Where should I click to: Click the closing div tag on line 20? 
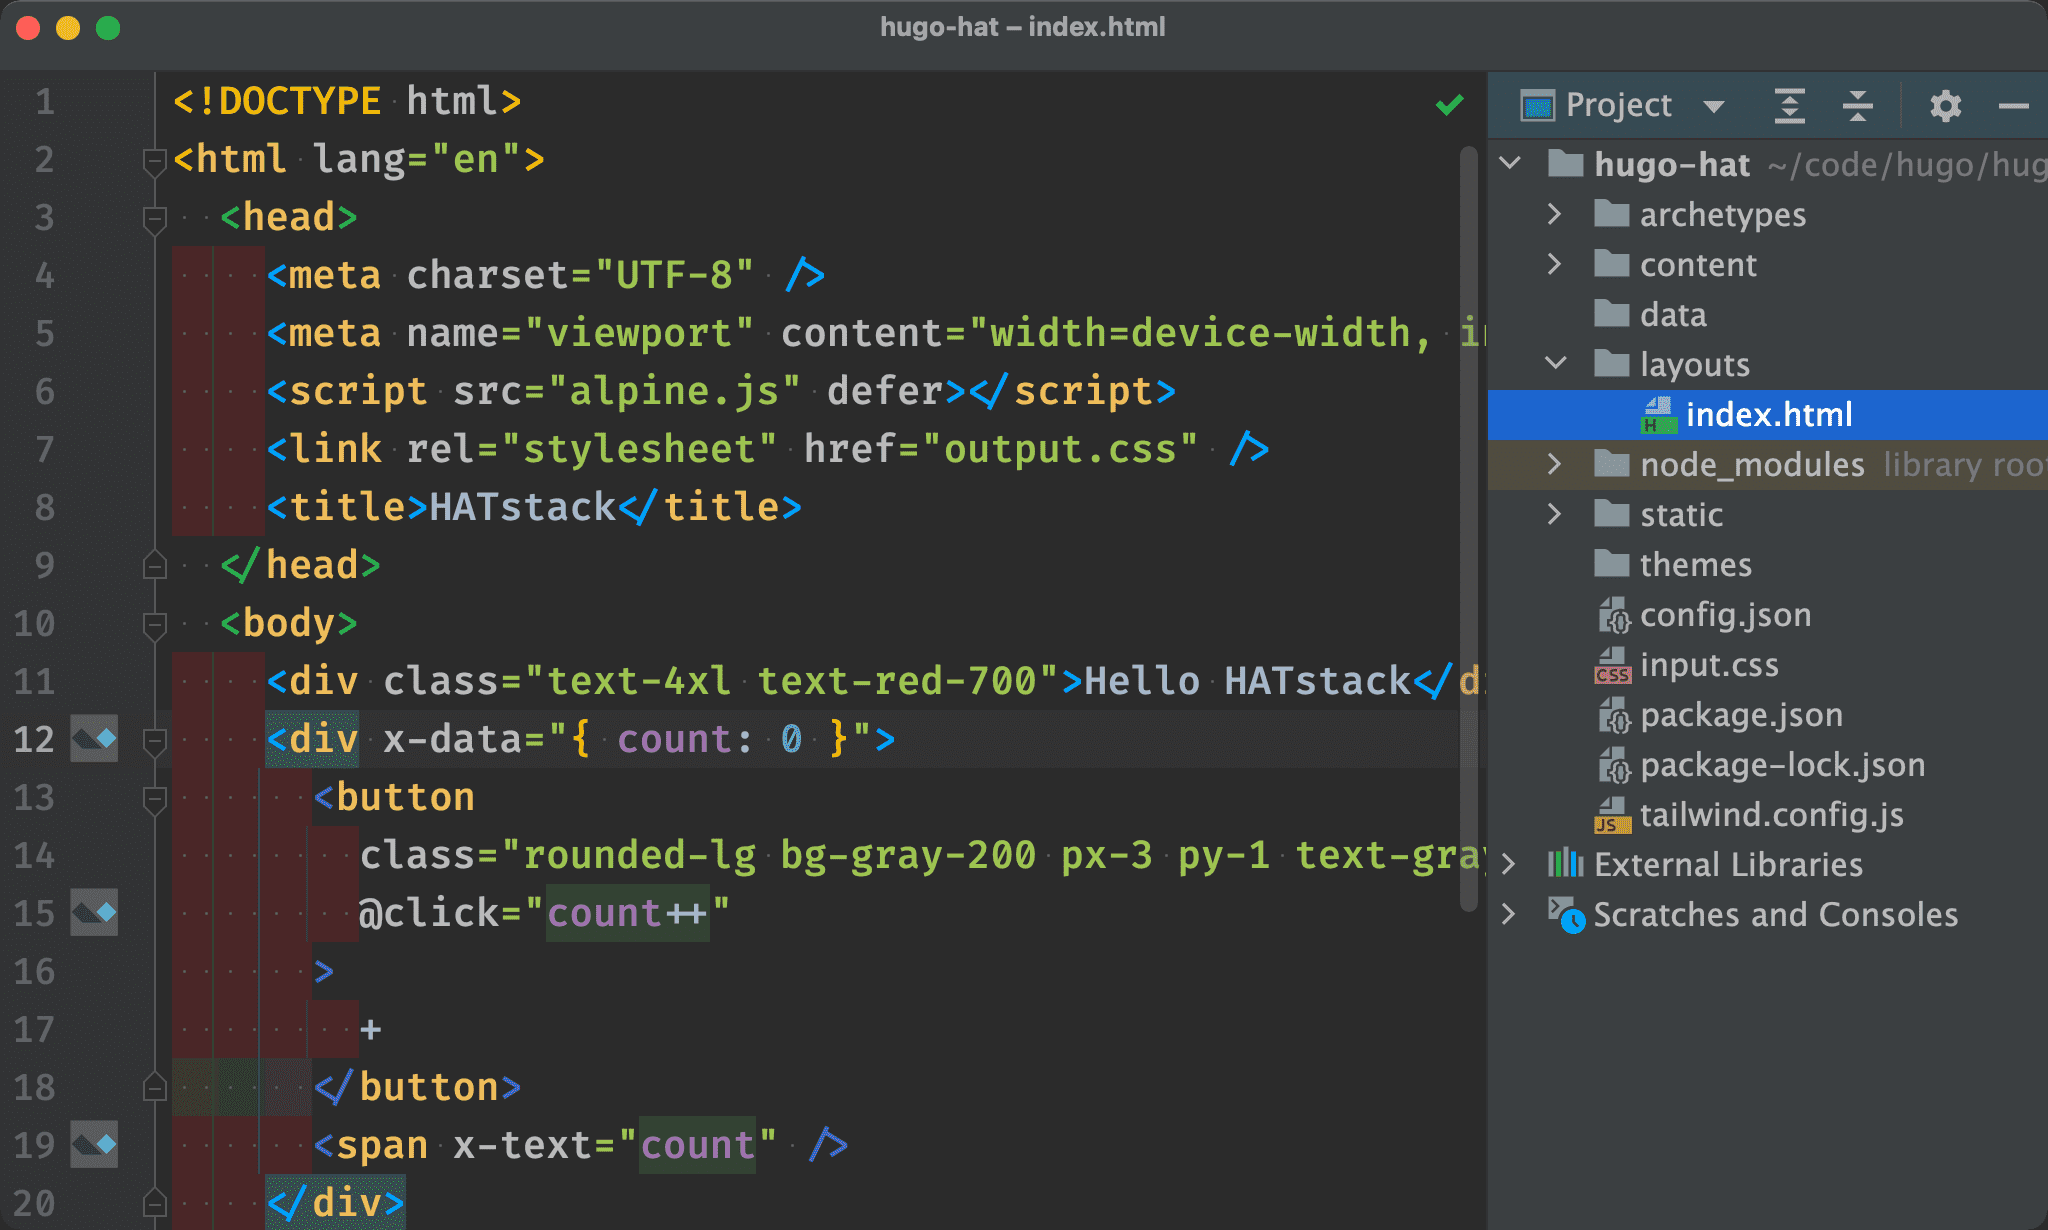click(x=336, y=1203)
